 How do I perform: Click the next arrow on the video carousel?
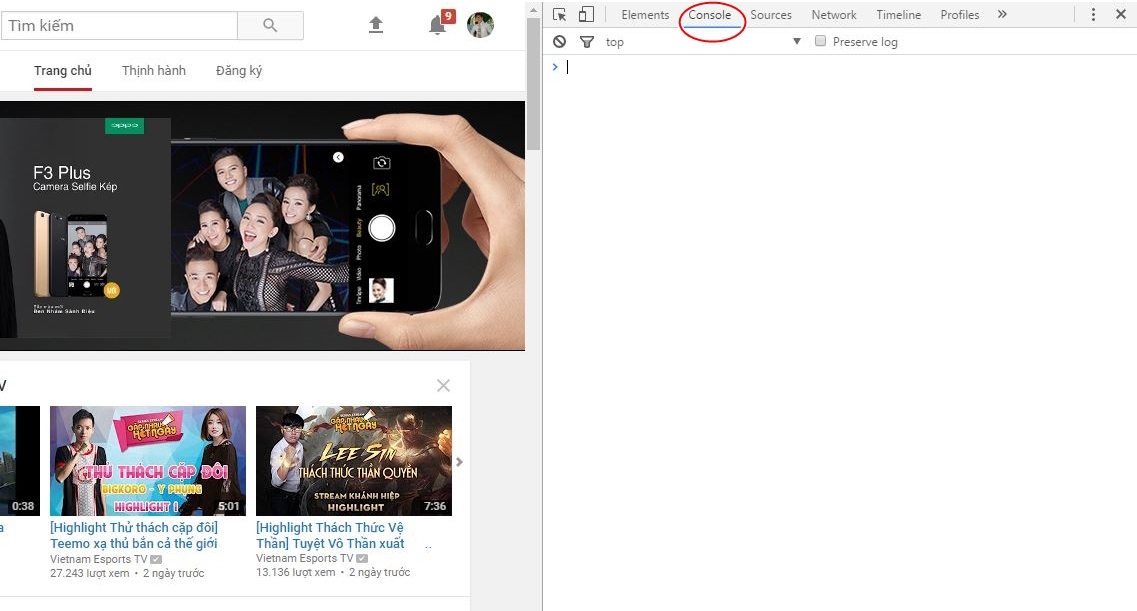coord(459,462)
